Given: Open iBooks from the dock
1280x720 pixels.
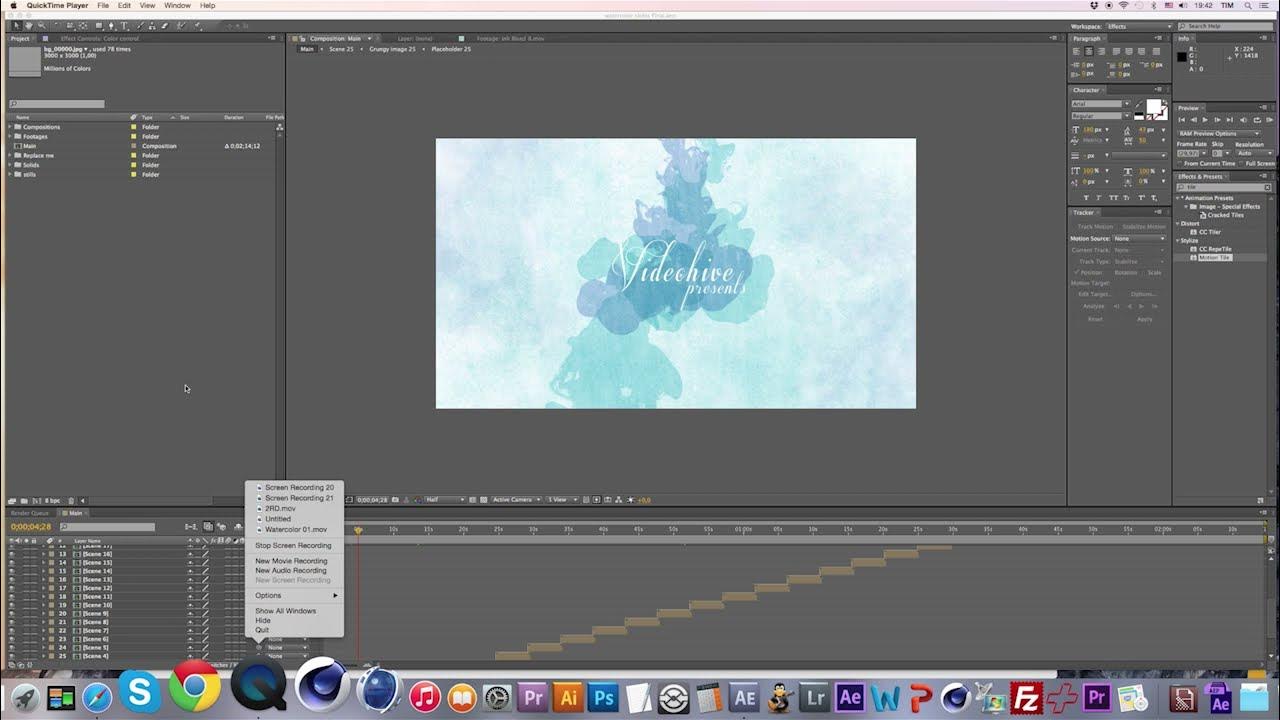Looking at the screenshot, I should (462, 696).
